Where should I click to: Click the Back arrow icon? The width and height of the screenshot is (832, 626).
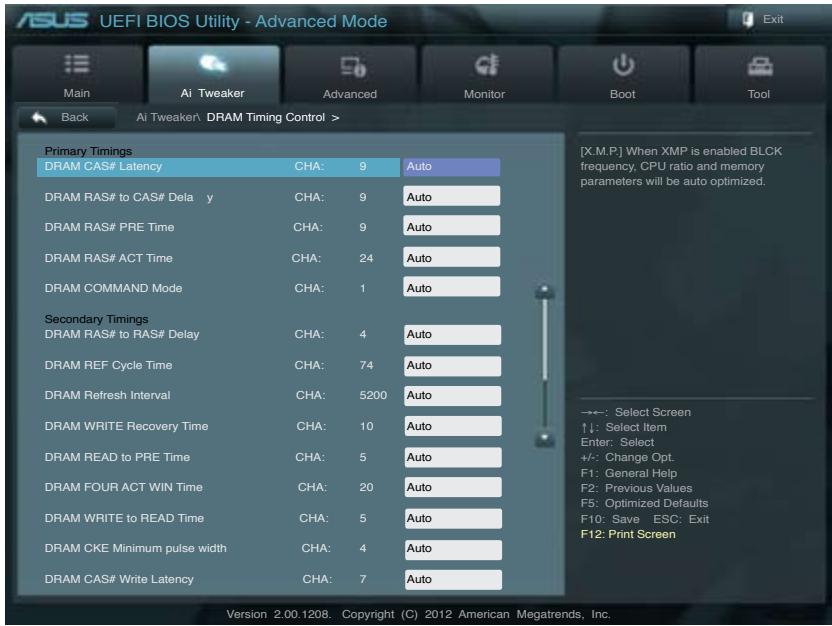click(x=39, y=117)
